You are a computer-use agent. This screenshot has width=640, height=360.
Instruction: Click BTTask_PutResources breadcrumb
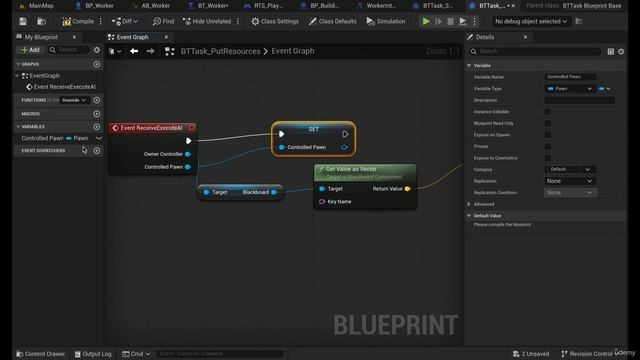[220, 51]
